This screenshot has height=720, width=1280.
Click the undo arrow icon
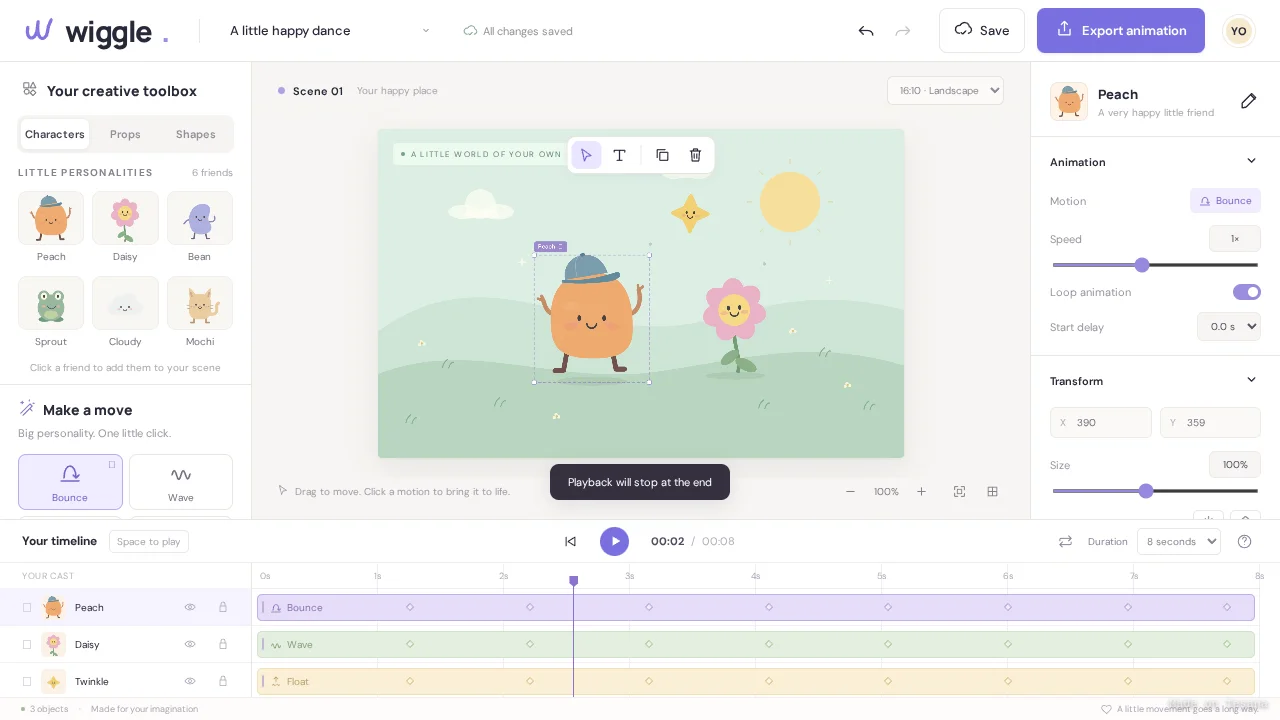click(866, 31)
